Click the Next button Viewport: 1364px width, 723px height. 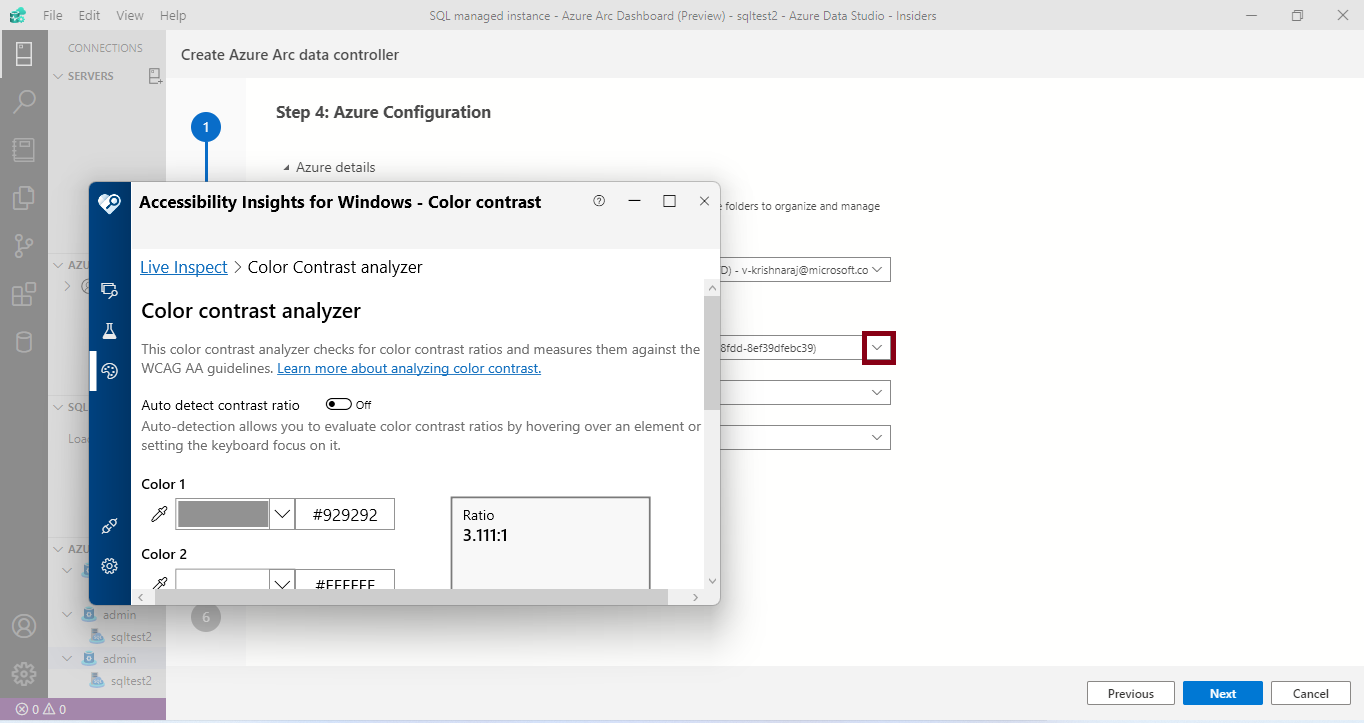[x=1222, y=692]
